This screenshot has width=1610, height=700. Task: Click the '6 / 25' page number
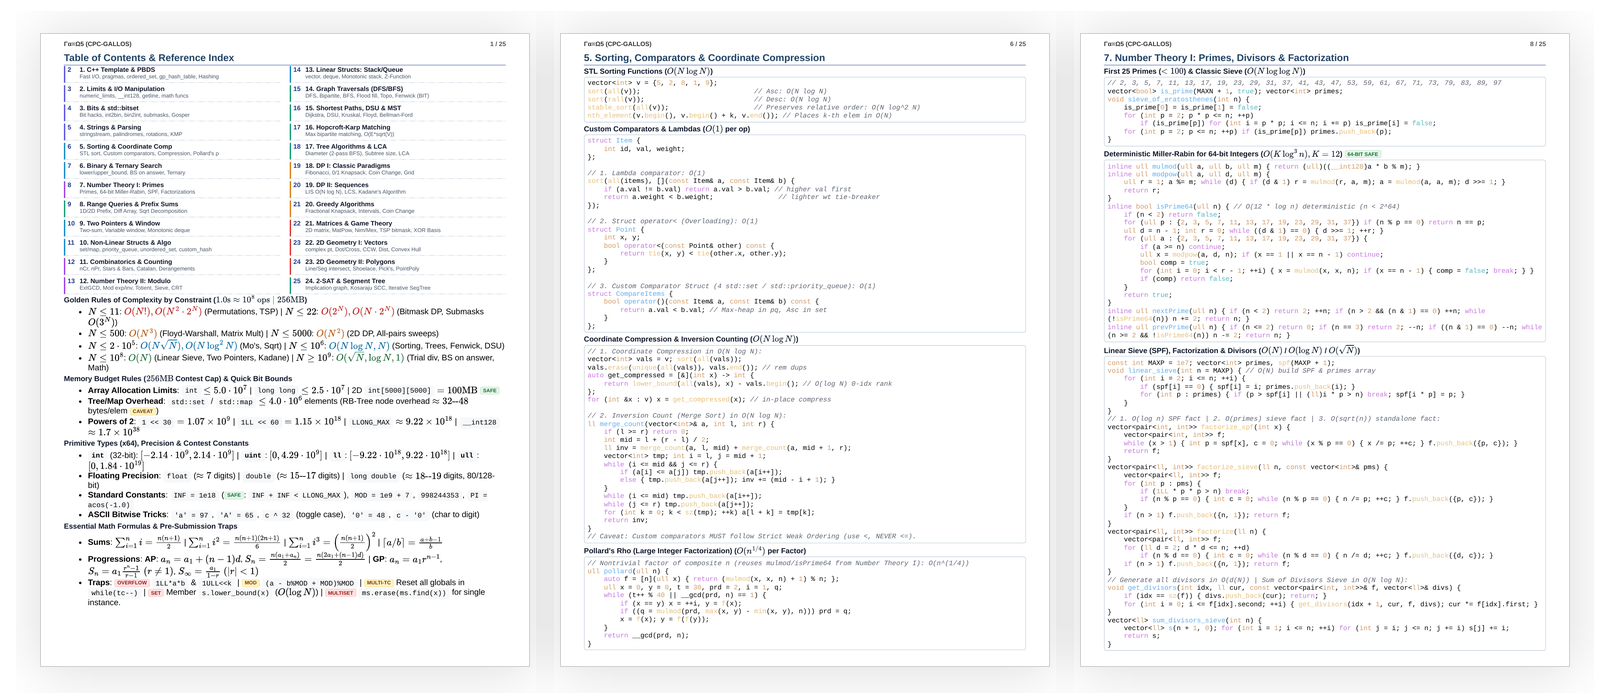[x=1018, y=44]
